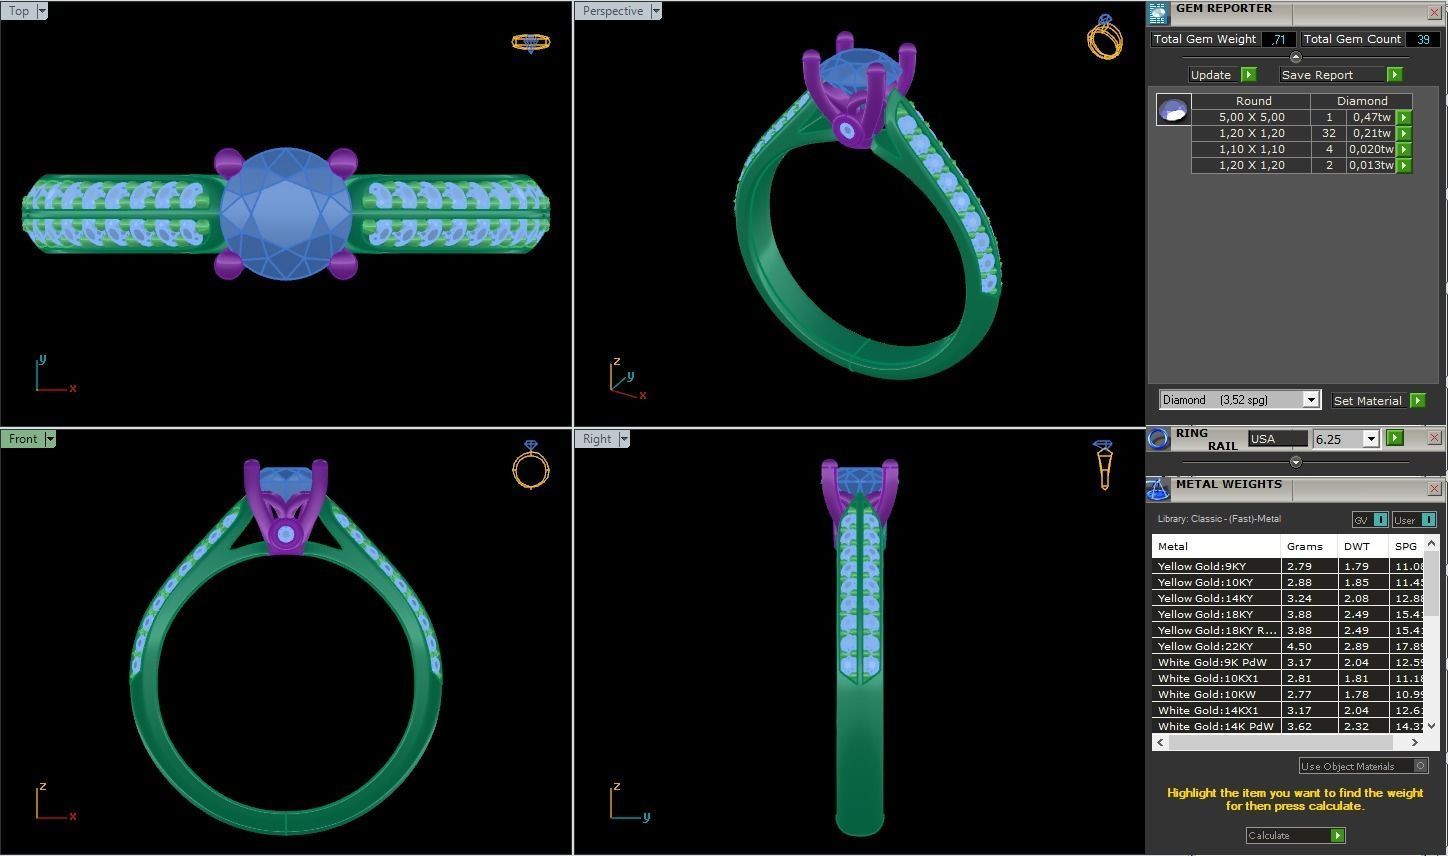The image size is (1448, 856).
Task: Select the Yellow Gold:18KY row
Action: point(1288,614)
